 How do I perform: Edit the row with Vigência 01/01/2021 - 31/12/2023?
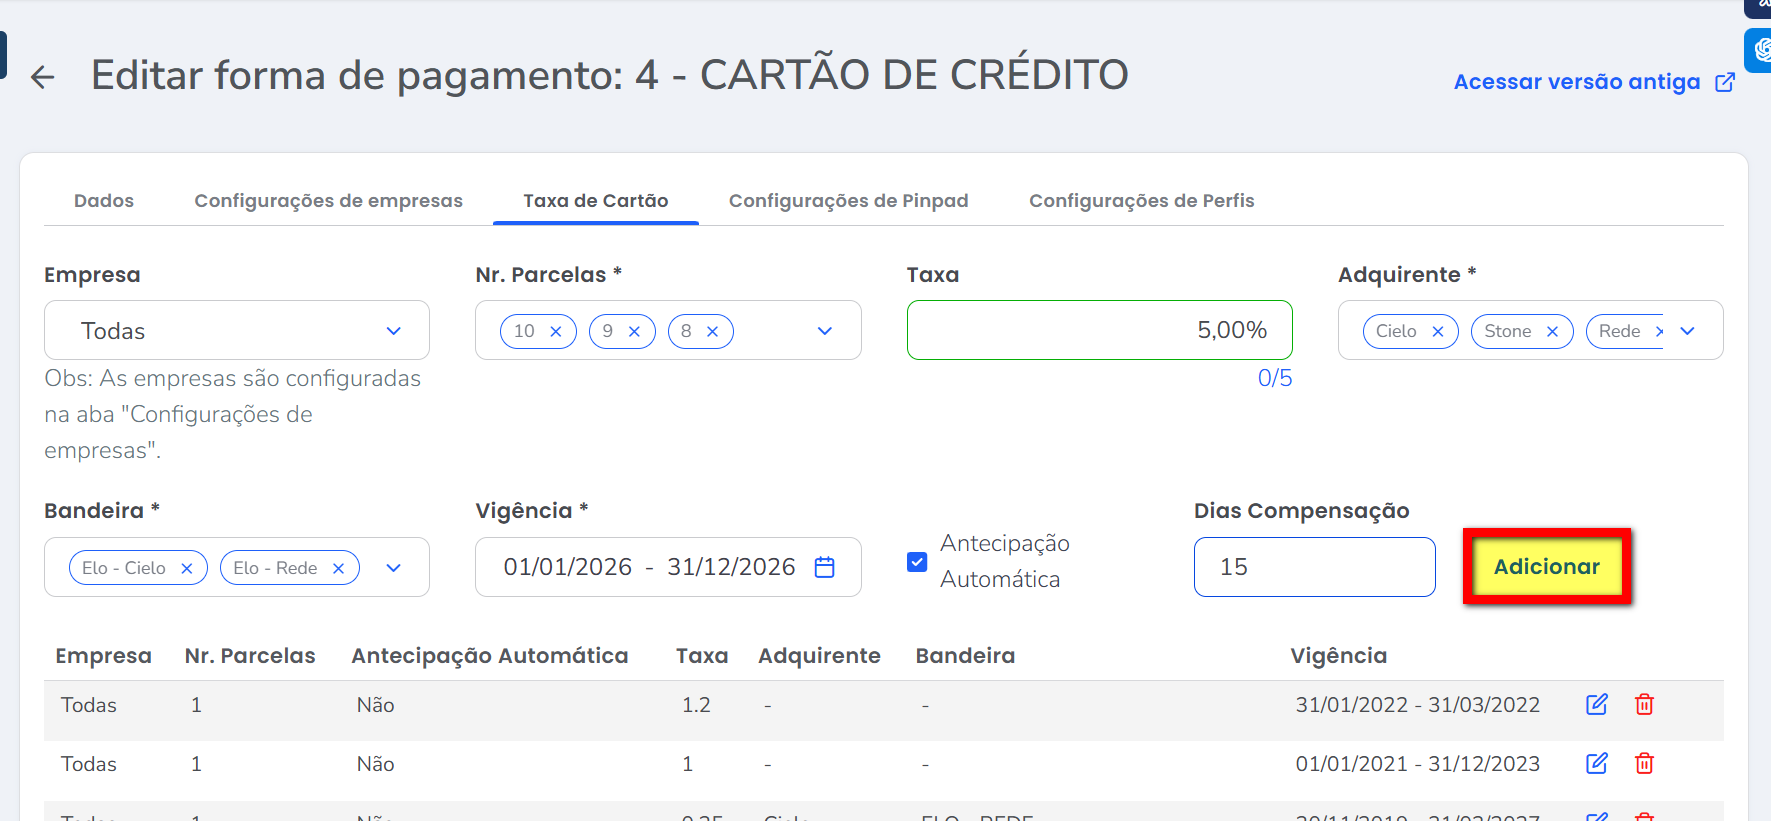pos(1596,763)
